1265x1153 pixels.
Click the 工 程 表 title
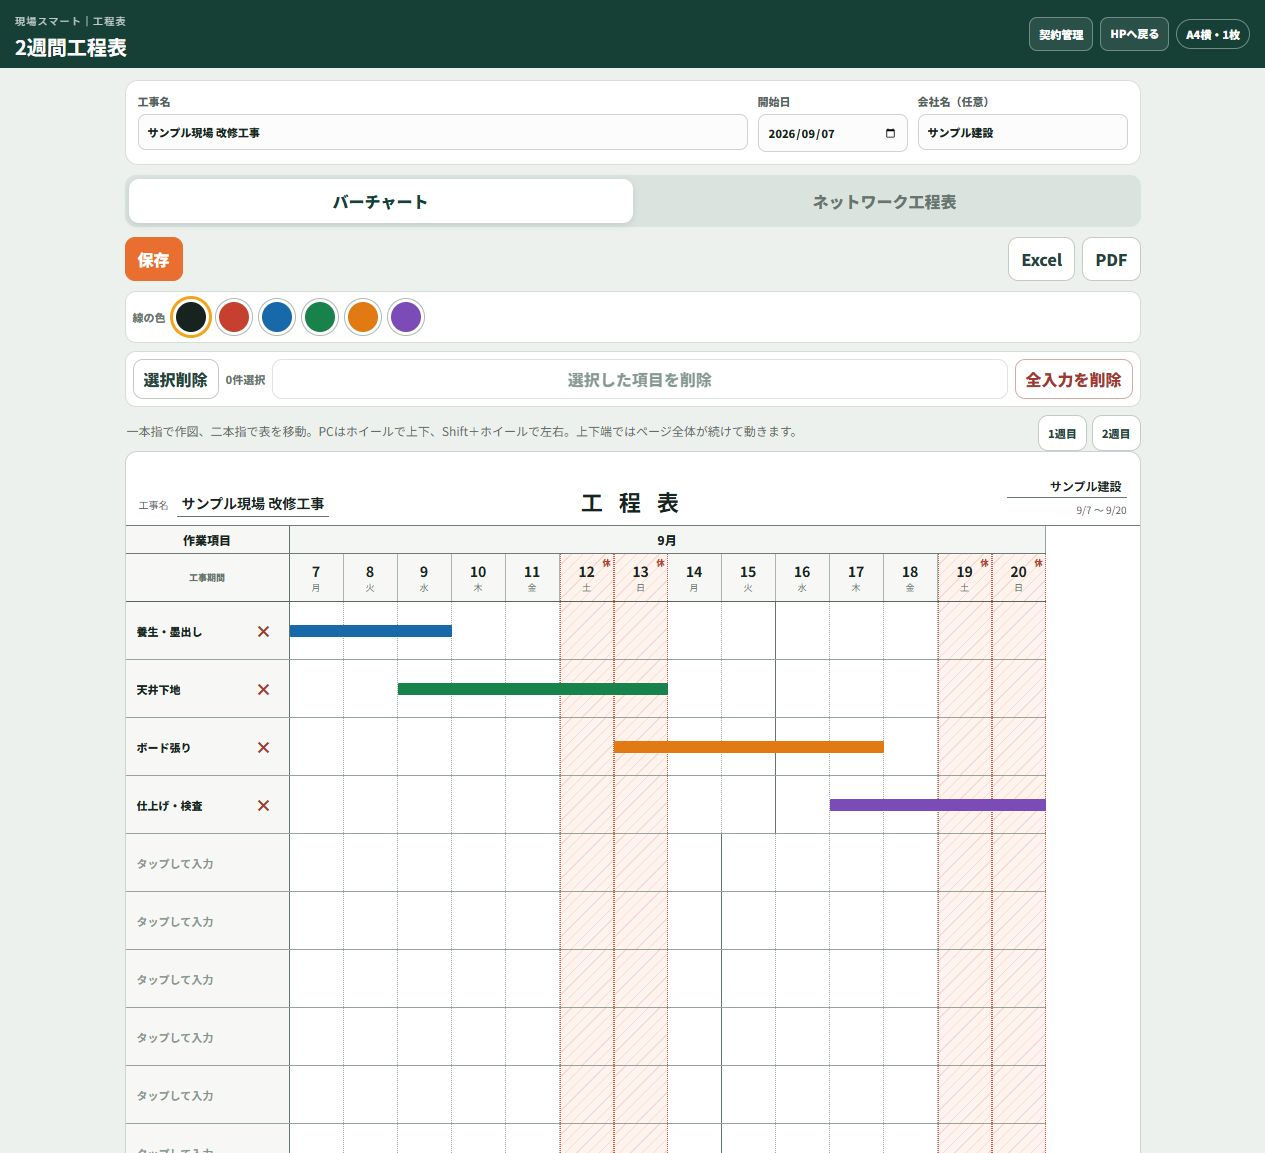coord(630,503)
